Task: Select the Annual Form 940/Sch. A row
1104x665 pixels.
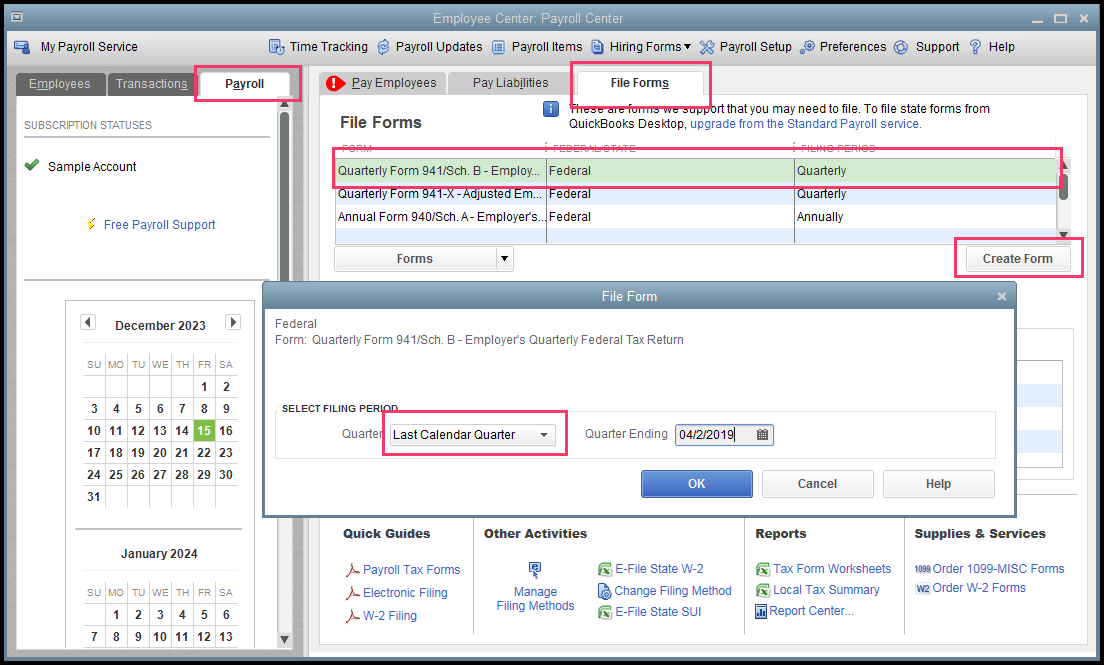Action: point(695,217)
